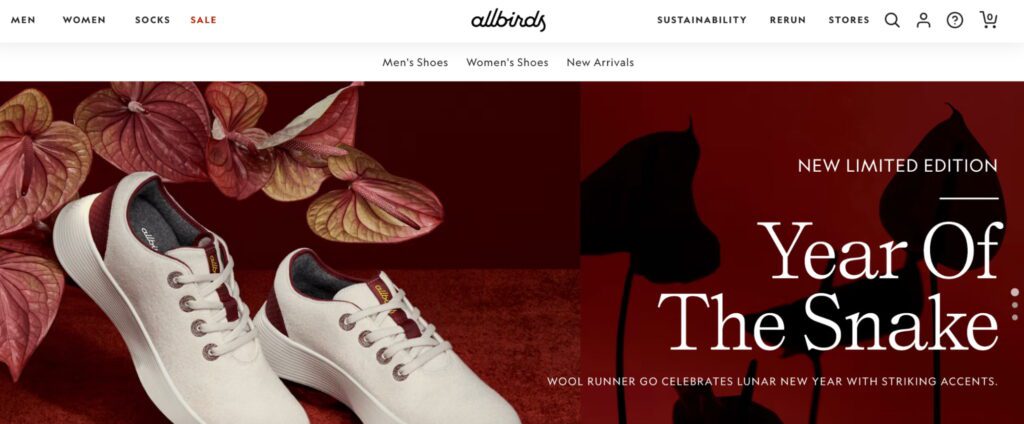Select the bottom carousel slide dot
The width and height of the screenshot is (1024, 424).
click(1015, 318)
